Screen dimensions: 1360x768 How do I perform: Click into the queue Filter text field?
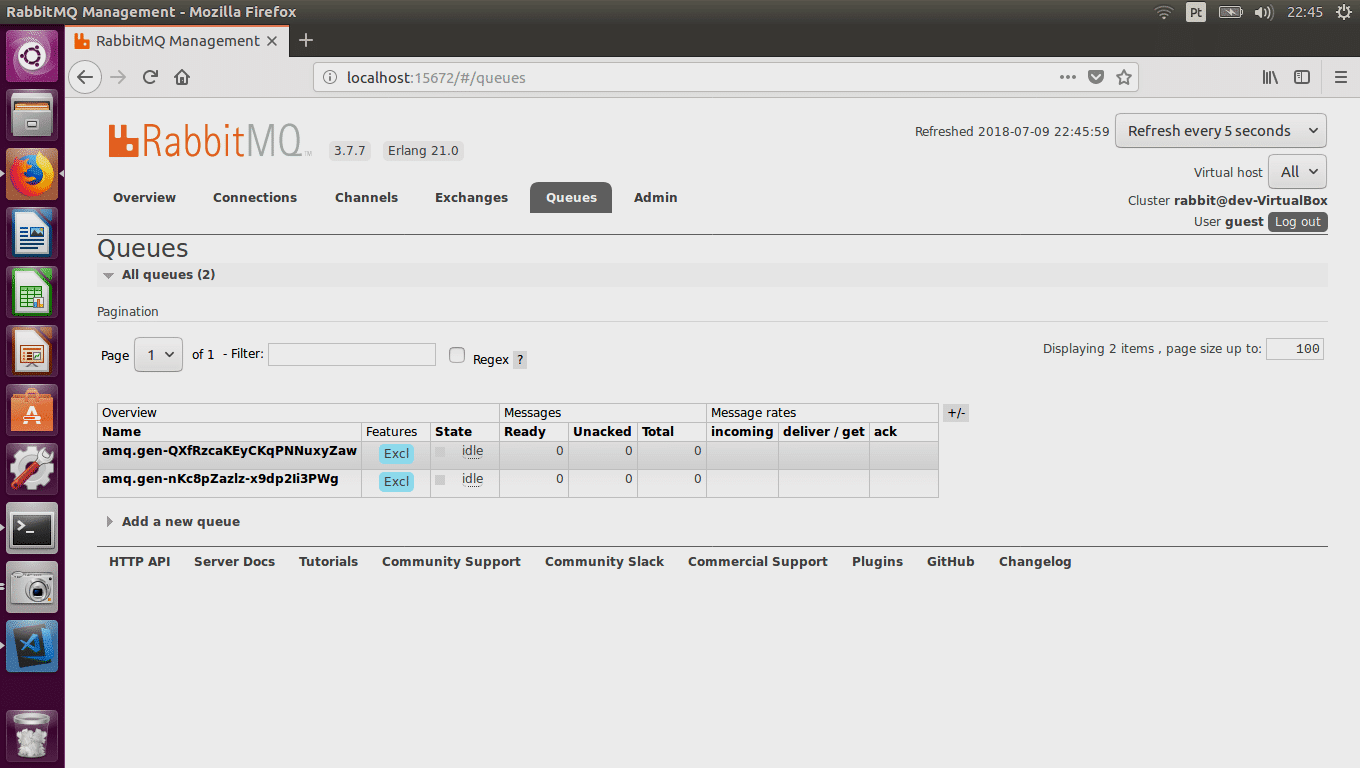(x=351, y=354)
